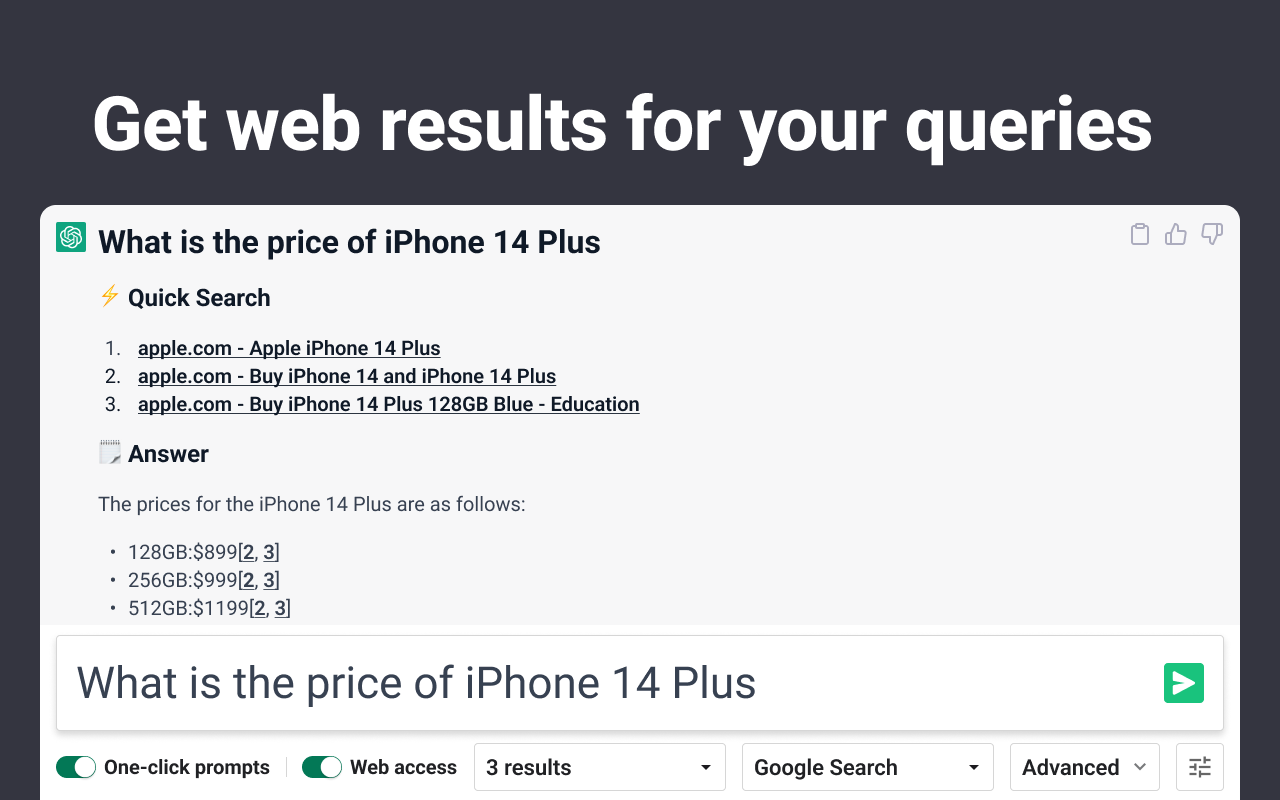This screenshot has width=1280, height=800.
Task: Send the query with the green arrow button
Action: [1183, 683]
